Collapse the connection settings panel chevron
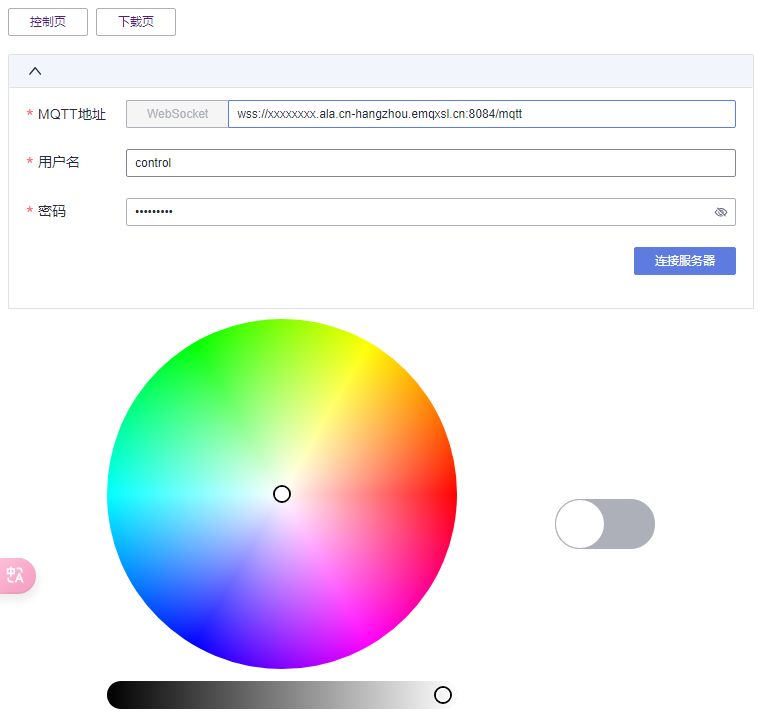The width and height of the screenshot is (762, 723). click(35, 71)
